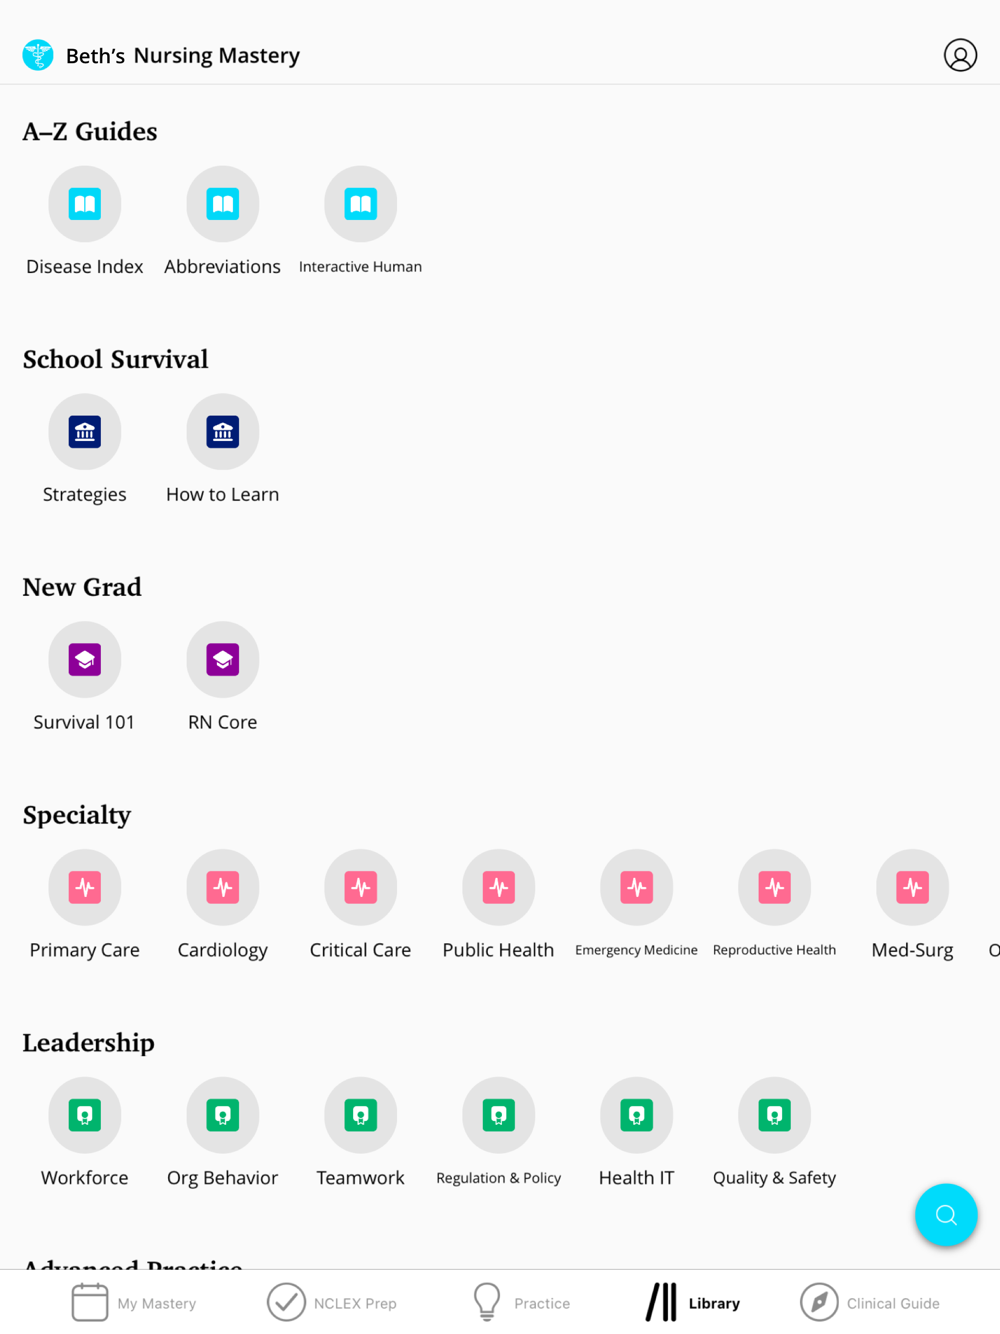Image resolution: width=1000 pixels, height=1334 pixels.
Task: Open the Critical Care specialty
Action: (361, 888)
